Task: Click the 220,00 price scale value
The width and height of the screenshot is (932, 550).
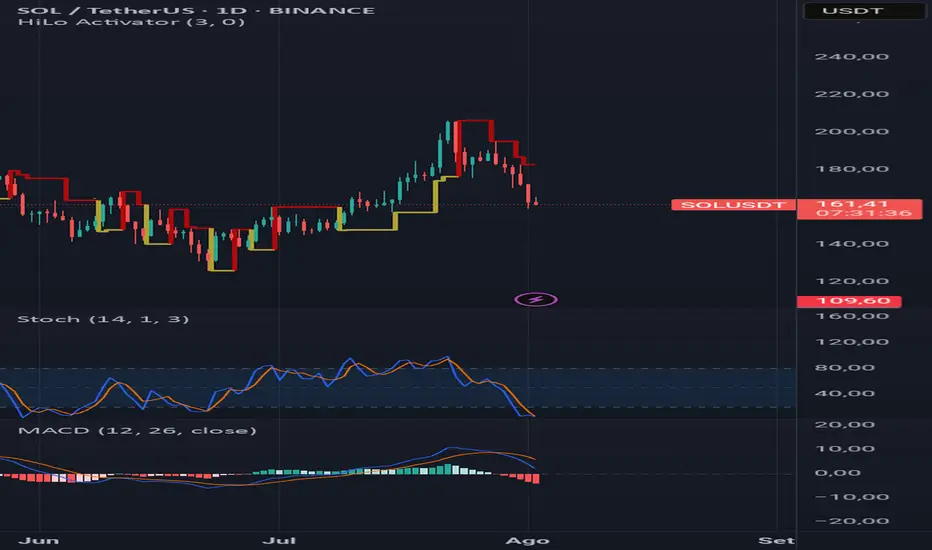Action: [x=851, y=94]
